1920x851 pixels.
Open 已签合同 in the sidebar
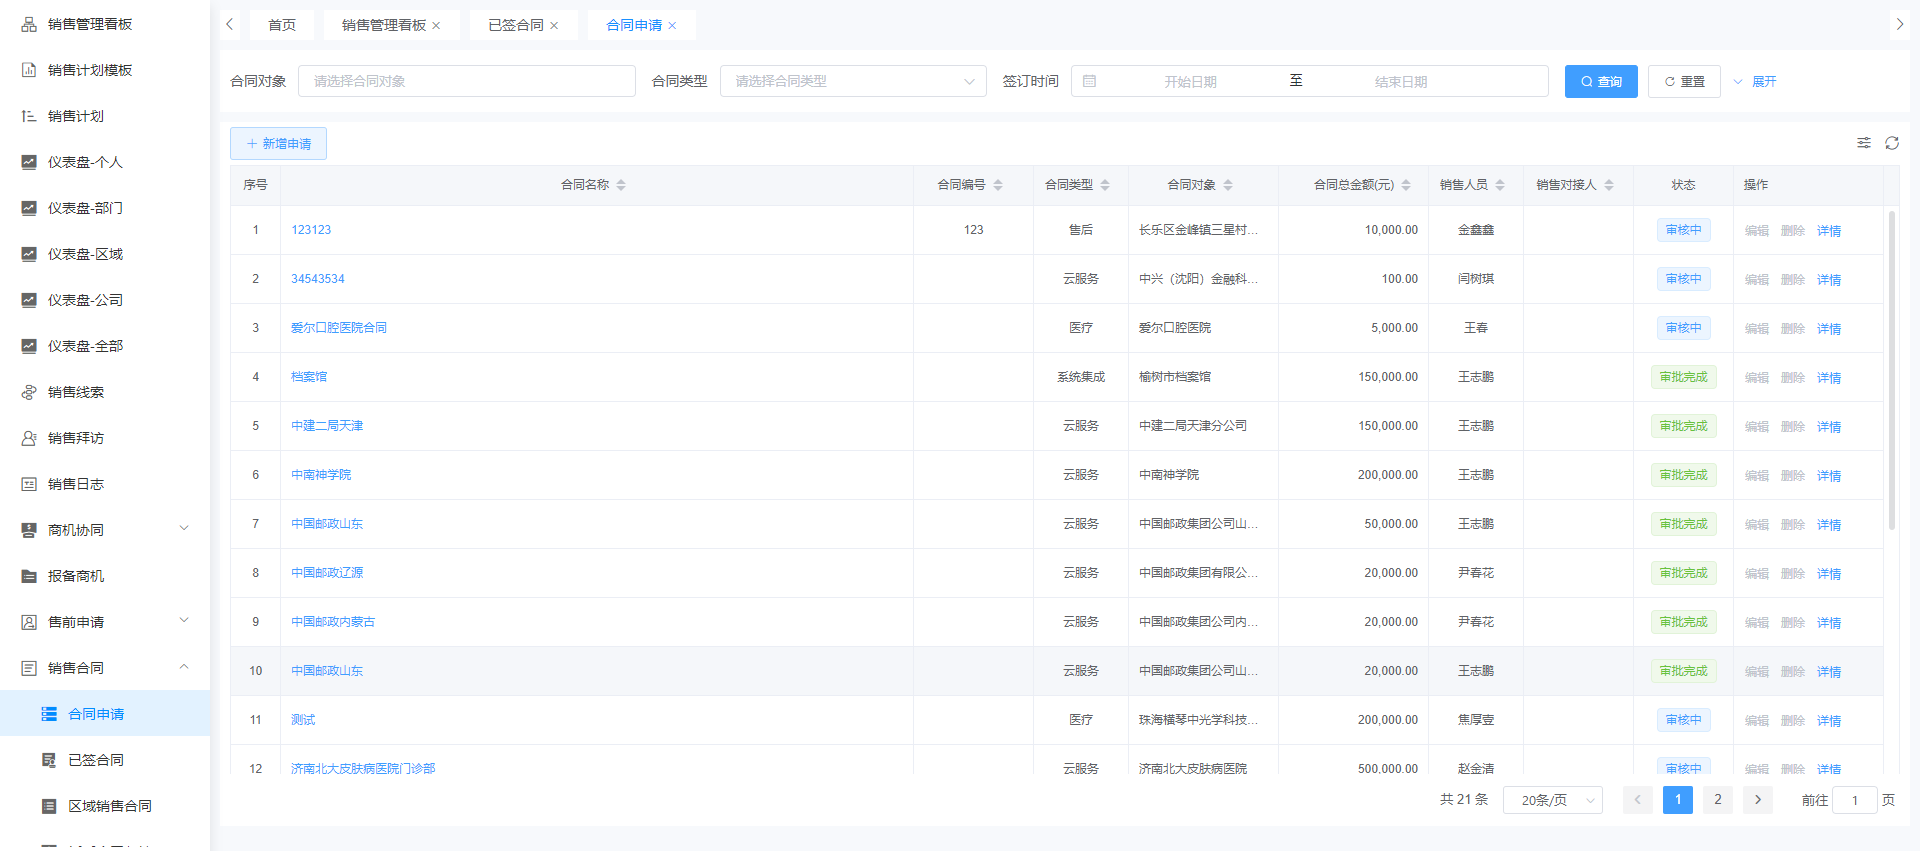(96, 760)
